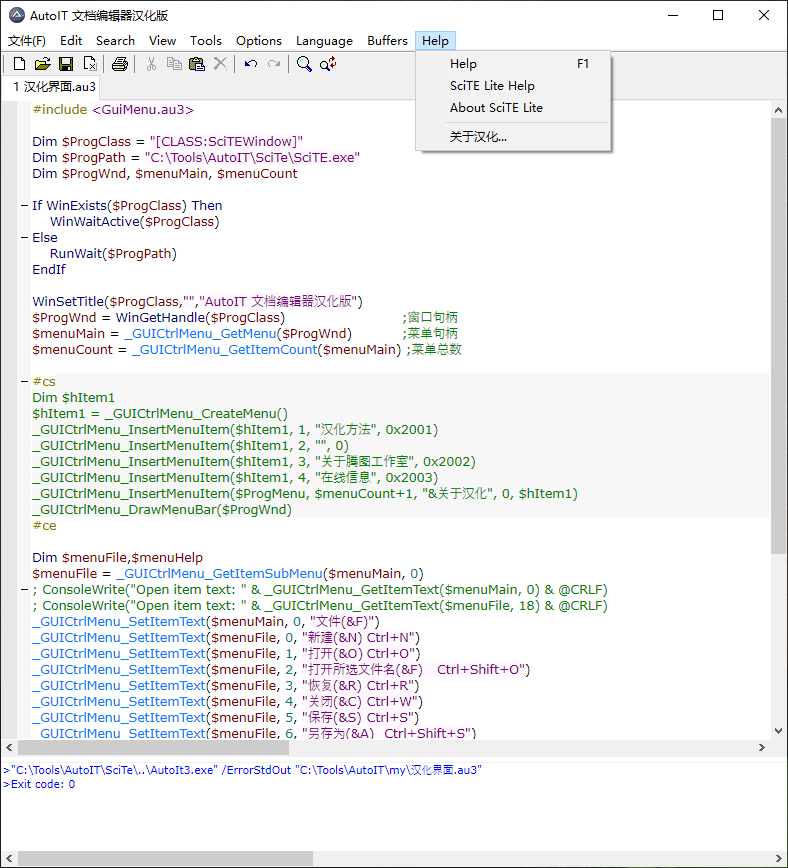Click the '关于汉化...' menu item
This screenshot has width=788, height=868.
[478, 137]
